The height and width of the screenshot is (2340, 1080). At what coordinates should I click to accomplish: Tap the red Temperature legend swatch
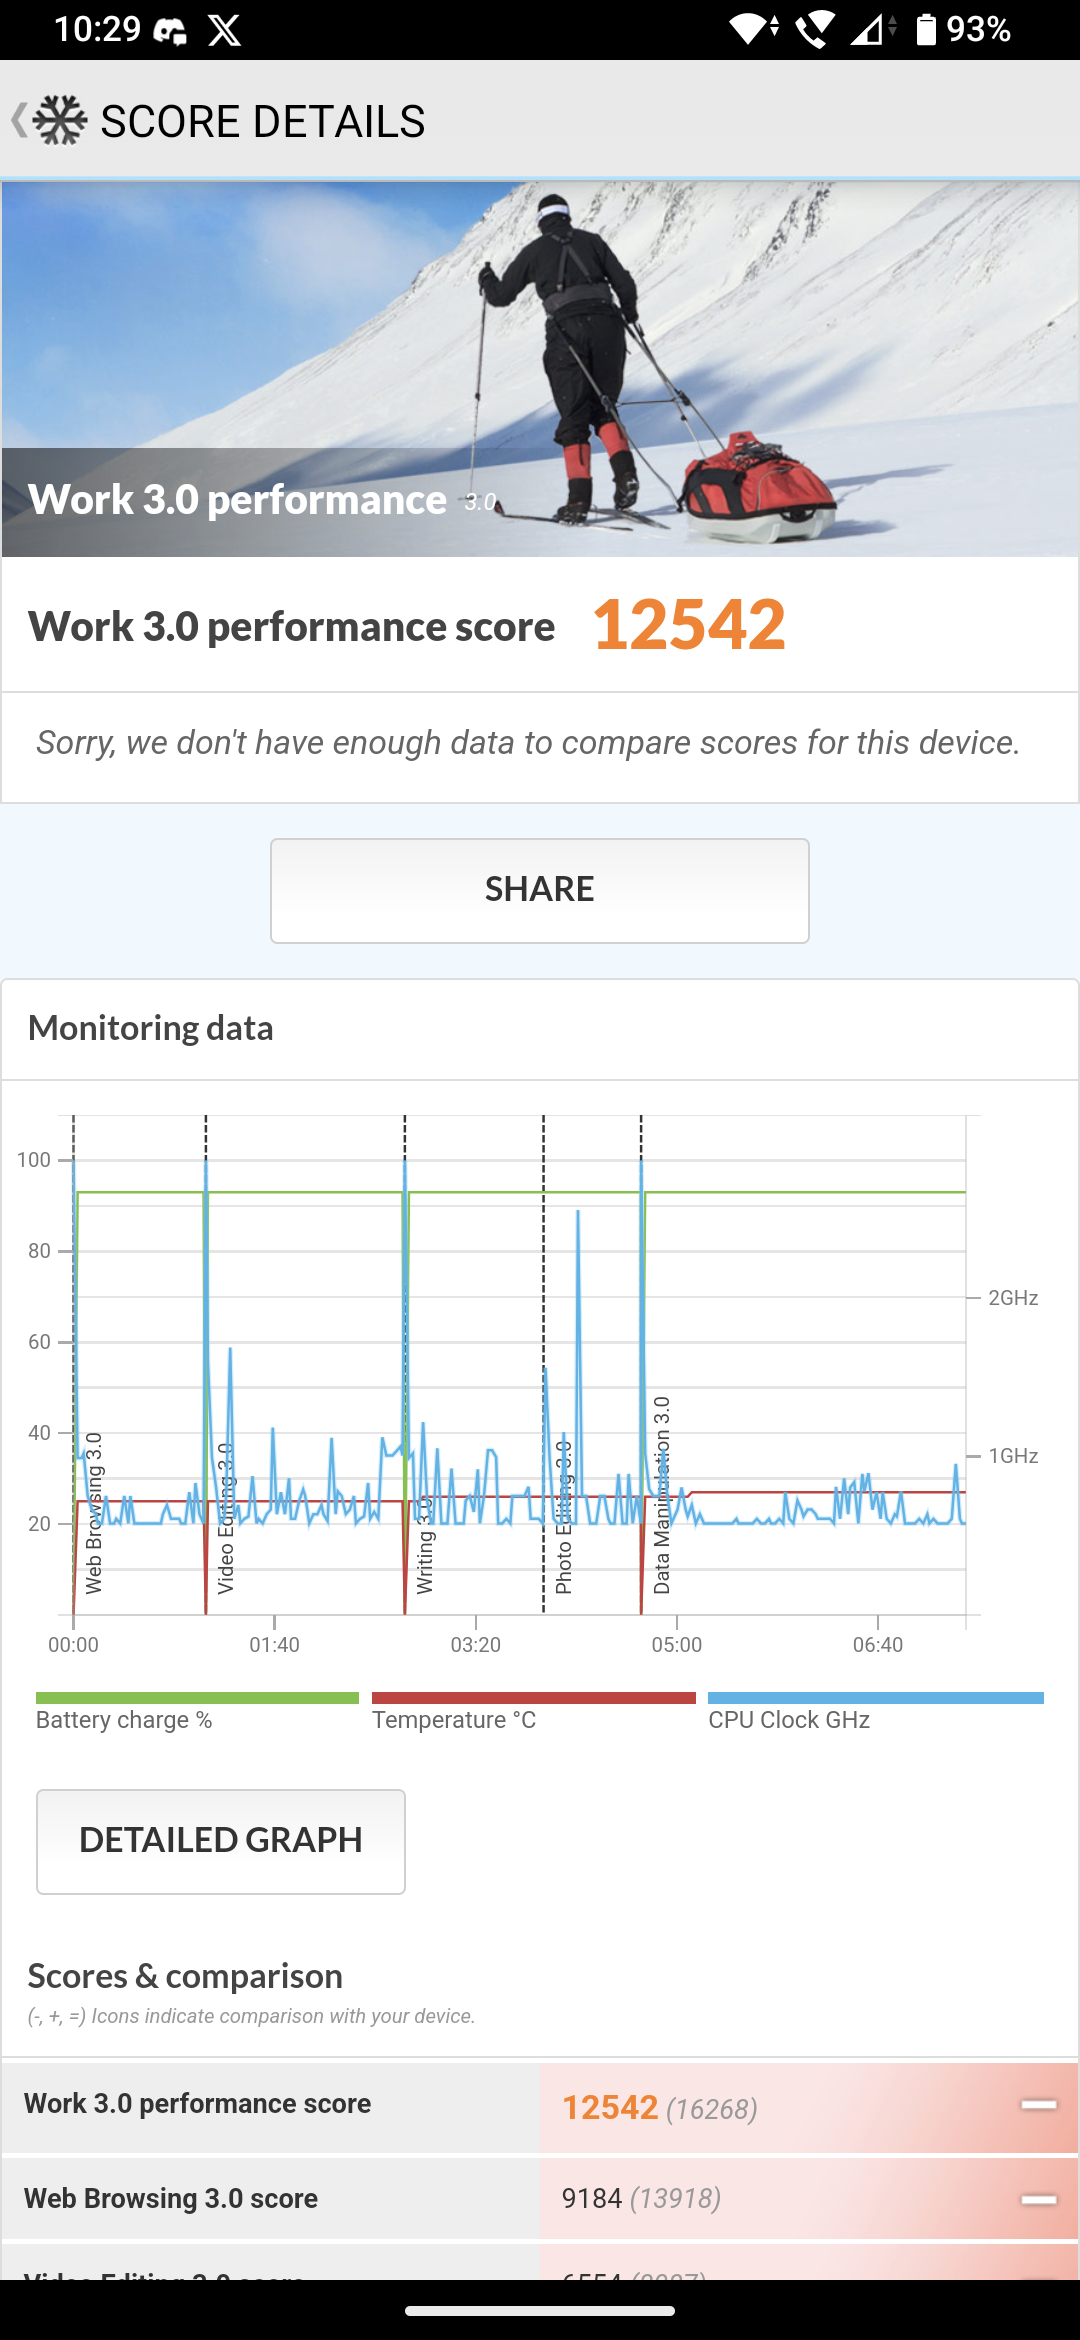point(533,1698)
